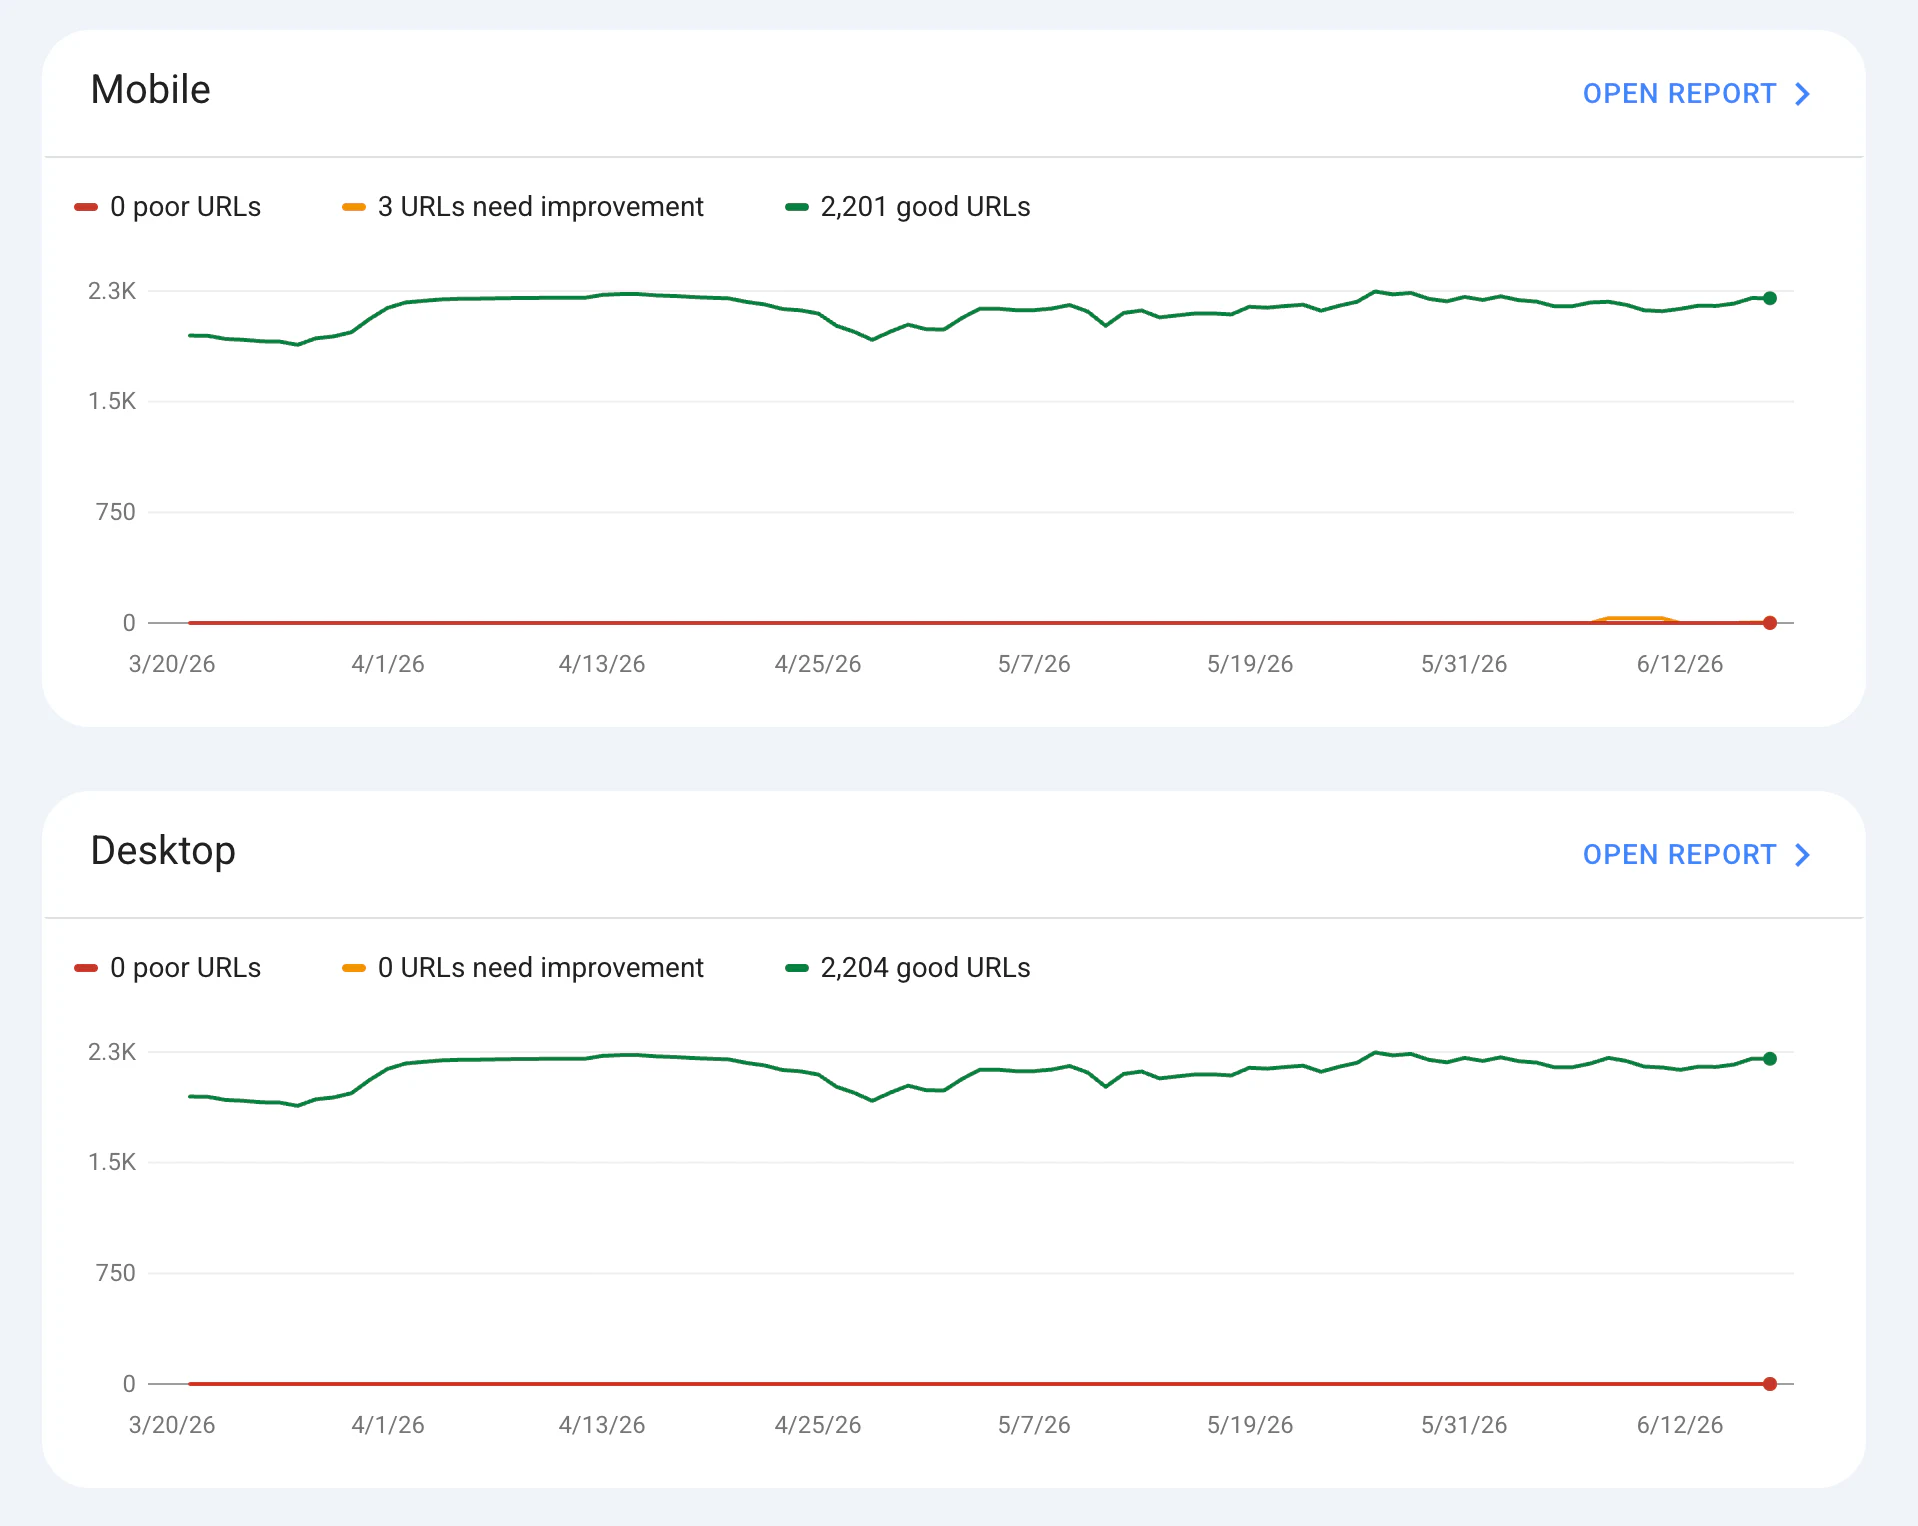
Task: Click green good URLs swatch in Mobile legend
Action: (x=797, y=207)
